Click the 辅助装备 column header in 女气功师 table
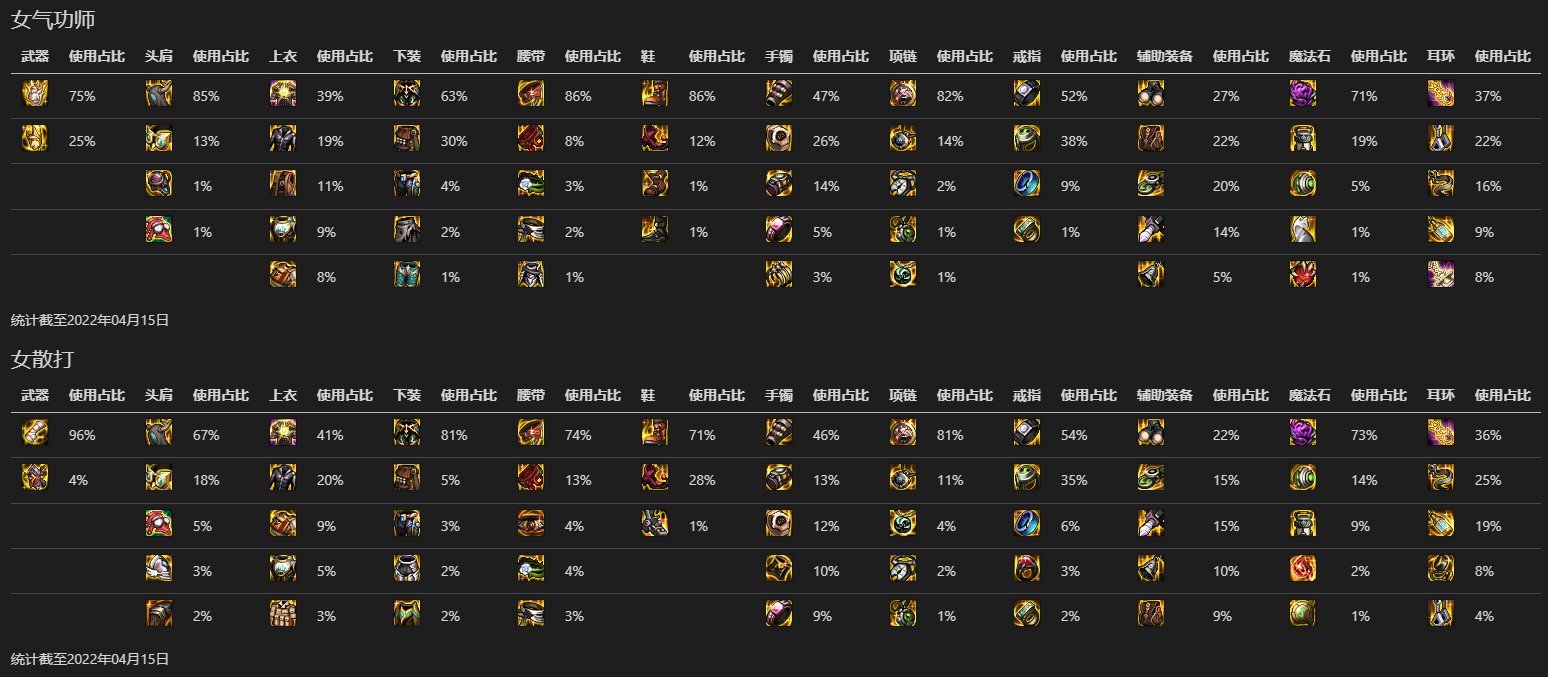Screen dimensions: 1548x677 pos(1164,57)
